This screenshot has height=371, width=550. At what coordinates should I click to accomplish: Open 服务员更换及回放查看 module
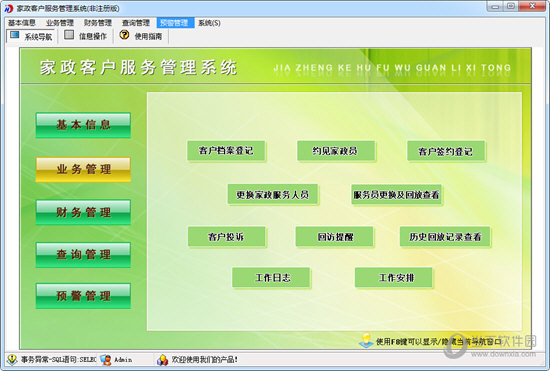[x=396, y=195]
